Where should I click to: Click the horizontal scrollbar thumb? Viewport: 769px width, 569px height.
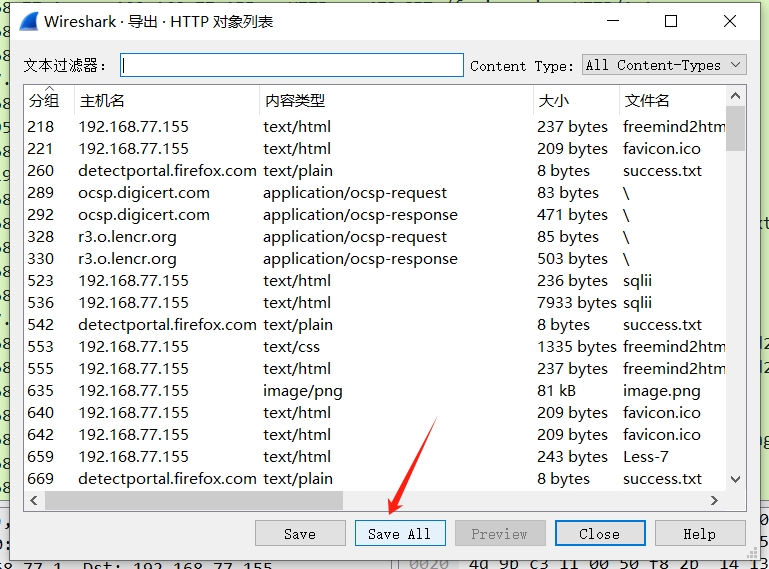tap(194, 500)
